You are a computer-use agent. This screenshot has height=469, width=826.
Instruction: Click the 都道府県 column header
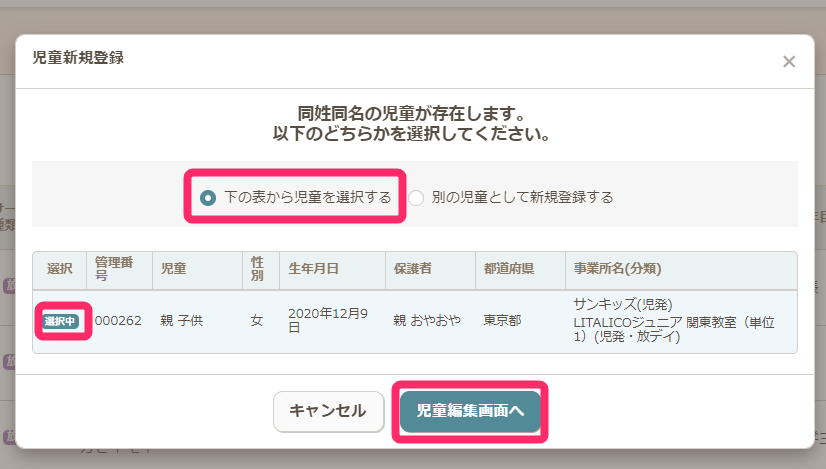coord(508,269)
